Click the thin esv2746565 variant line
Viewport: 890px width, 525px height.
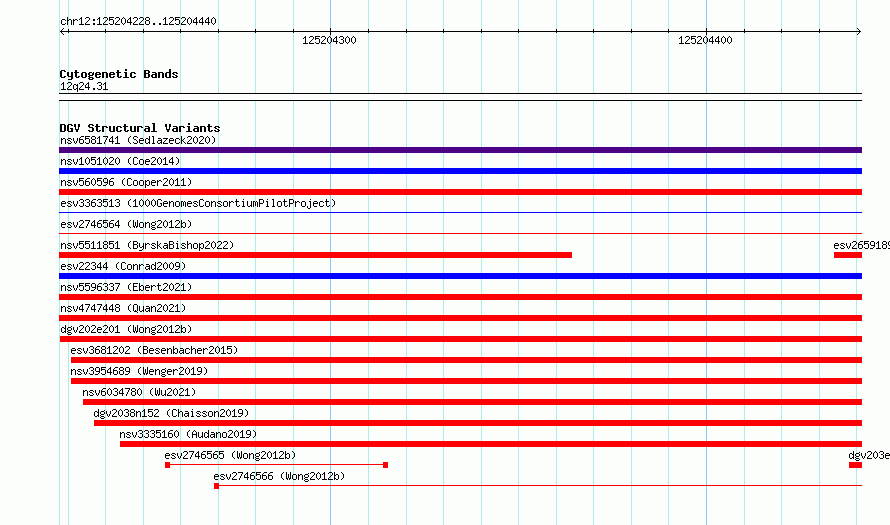pos(276,465)
